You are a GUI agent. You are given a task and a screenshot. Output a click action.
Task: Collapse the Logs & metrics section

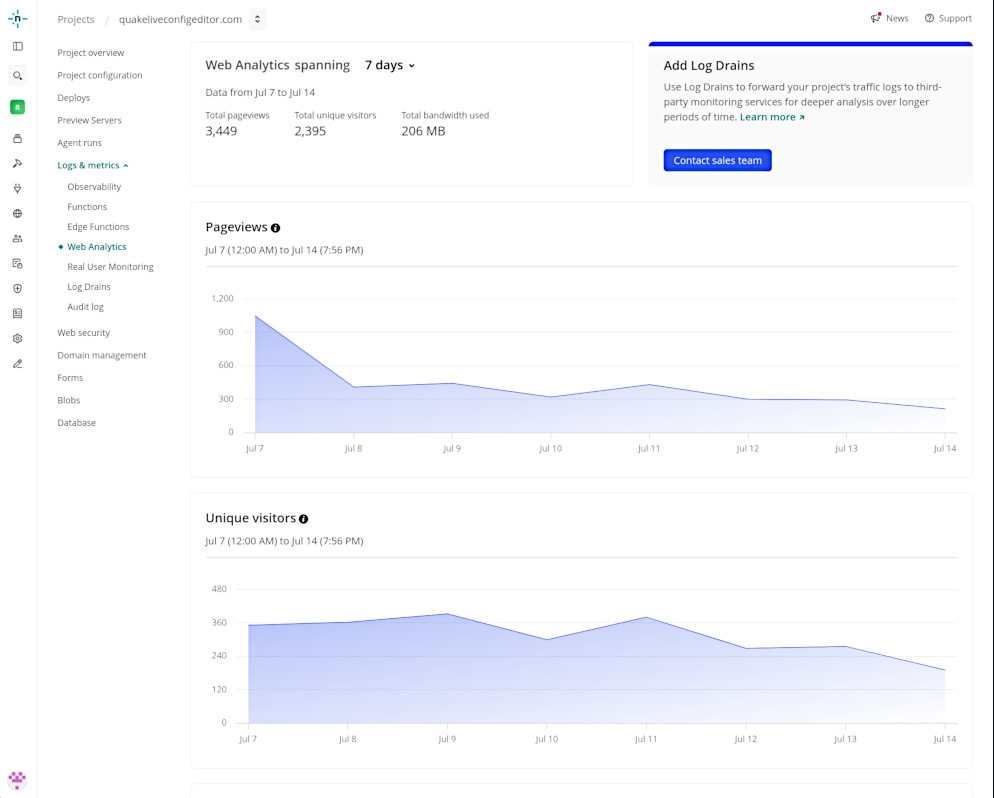(93, 165)
